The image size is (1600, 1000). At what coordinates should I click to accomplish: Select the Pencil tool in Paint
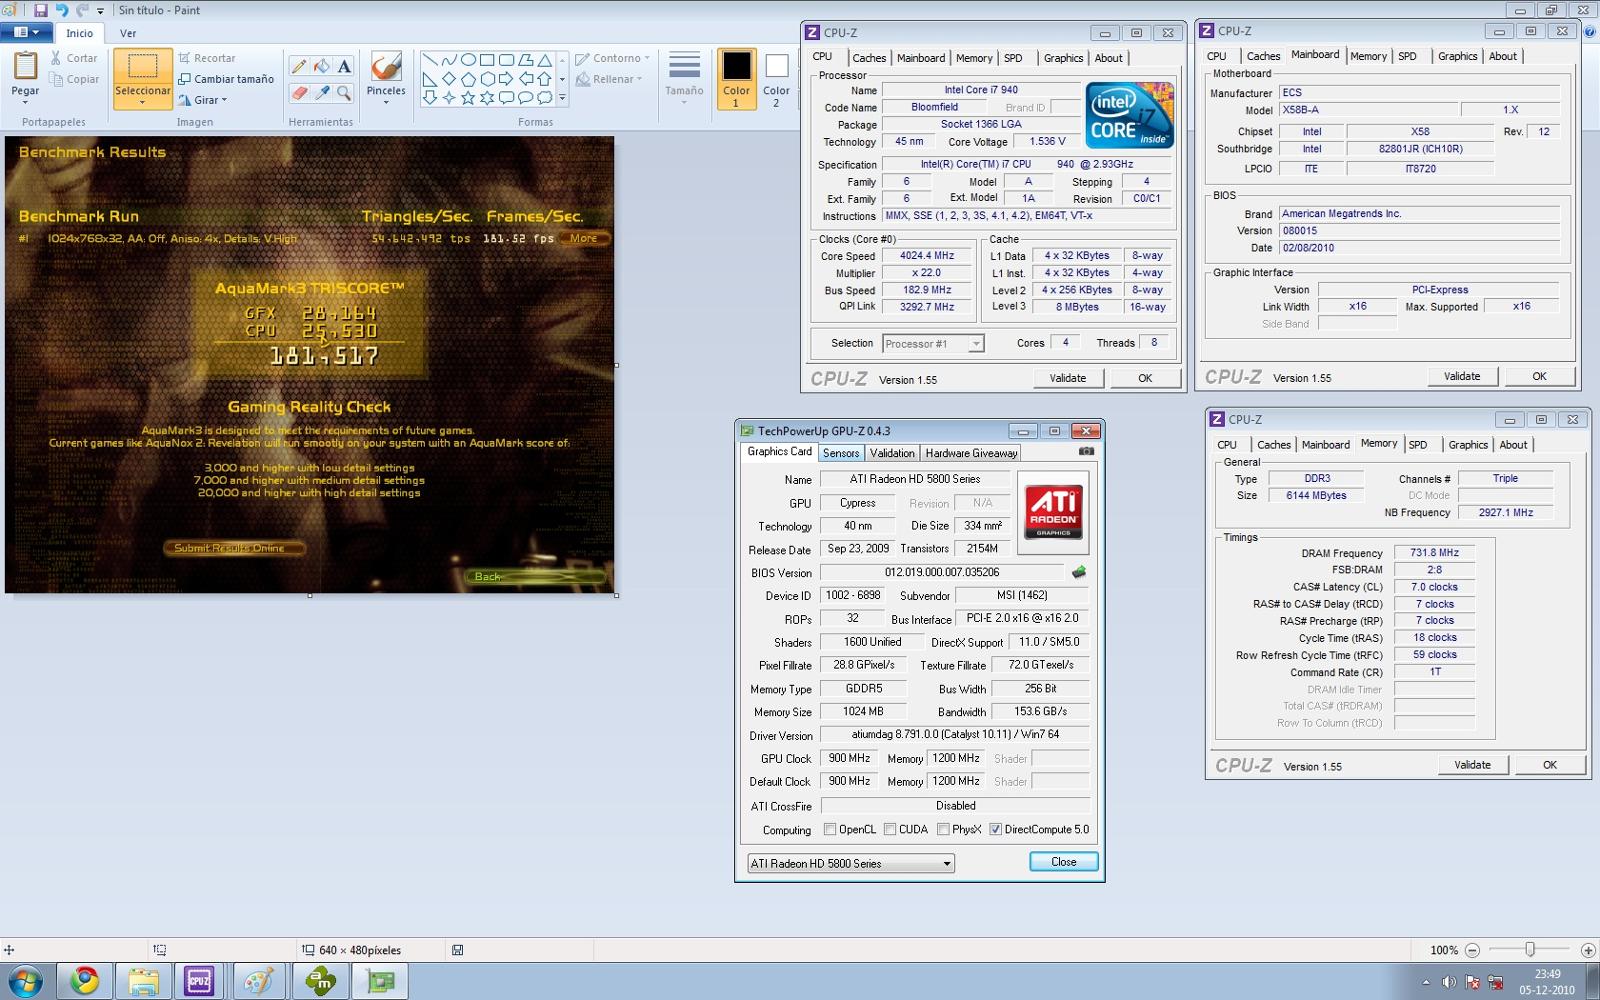(299, 66)
